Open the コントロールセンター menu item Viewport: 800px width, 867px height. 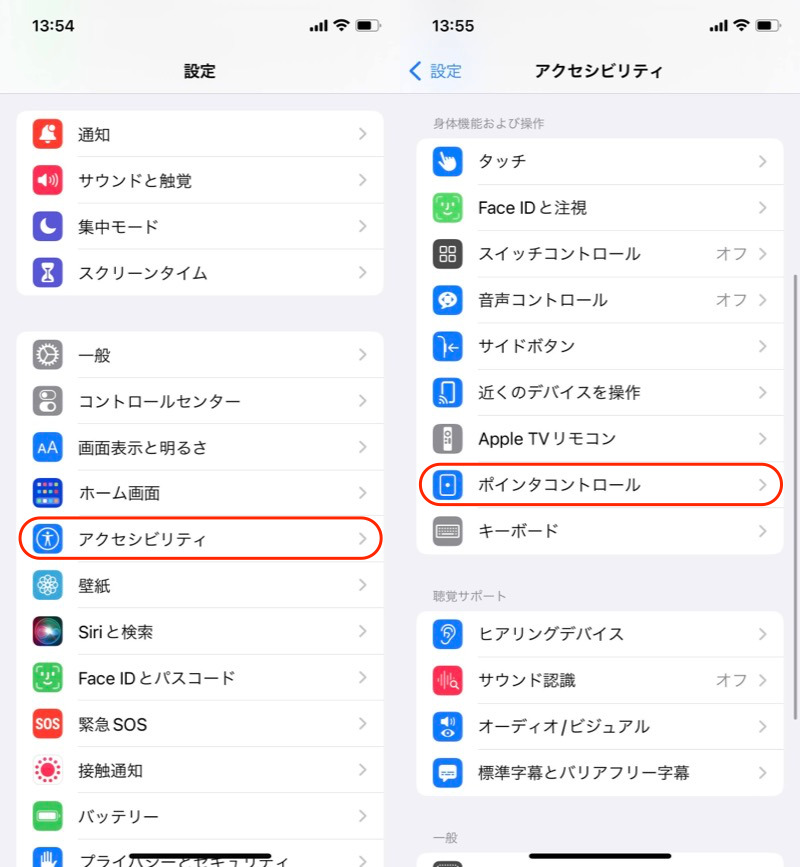200,401
